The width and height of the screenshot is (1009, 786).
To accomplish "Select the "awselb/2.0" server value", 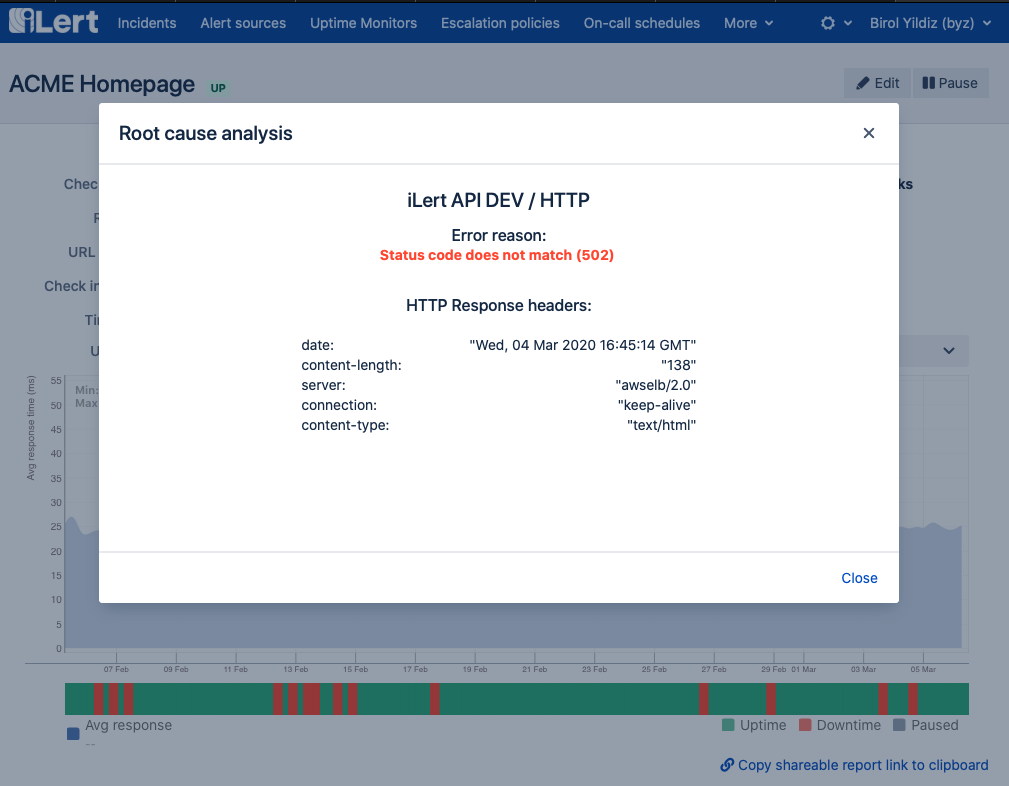I will [x=656, y=385].
